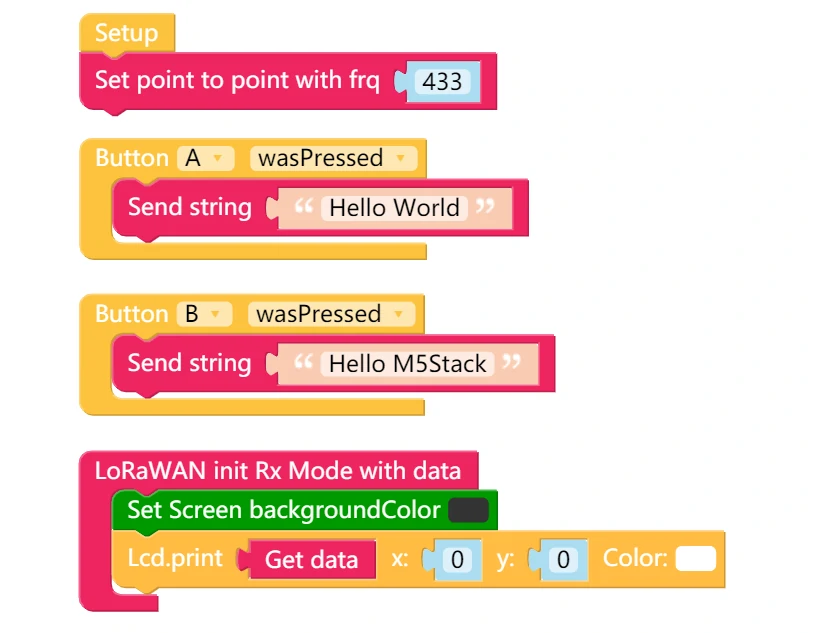Open the Button B selector dropdown

(x=204, y=314)
